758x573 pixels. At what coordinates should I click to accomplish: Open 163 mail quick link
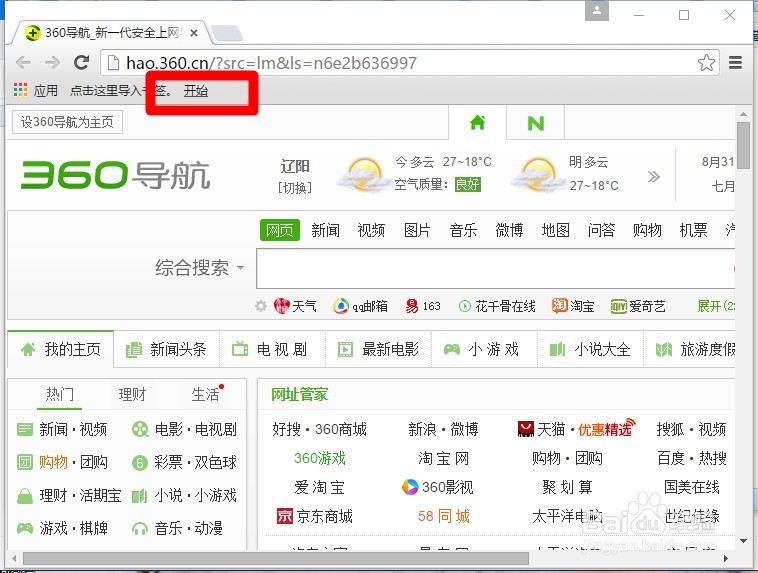423,306
